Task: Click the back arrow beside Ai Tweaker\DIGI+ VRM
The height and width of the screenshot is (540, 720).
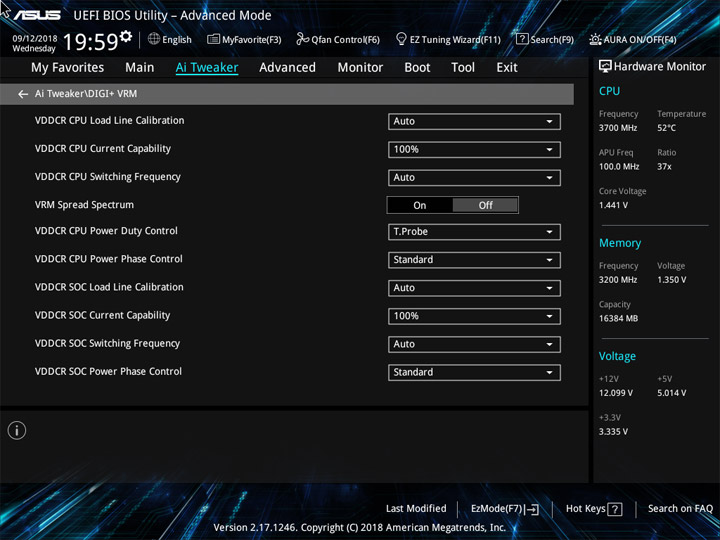Action: [22, 94]
